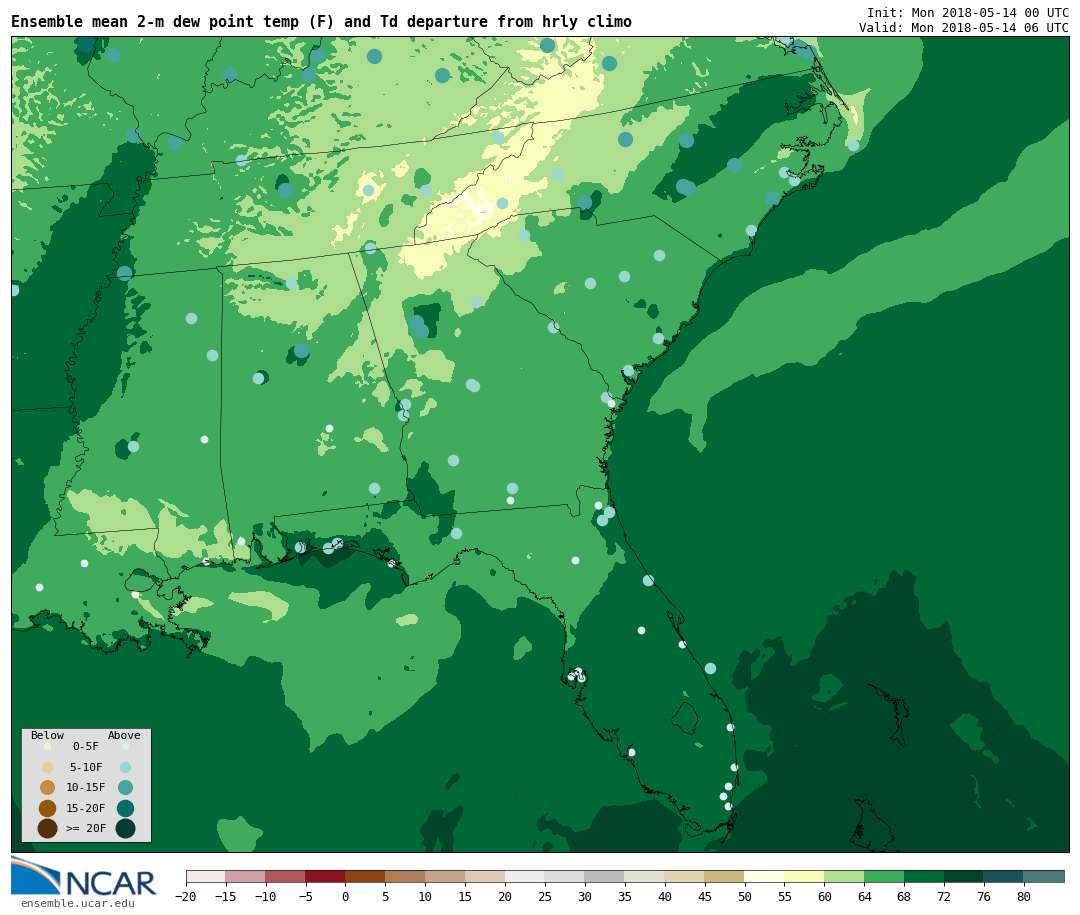The height and width of the screenshot is (915, 1080).
Task: Select the '15-20F' legend label
Action: click(86, 808)
